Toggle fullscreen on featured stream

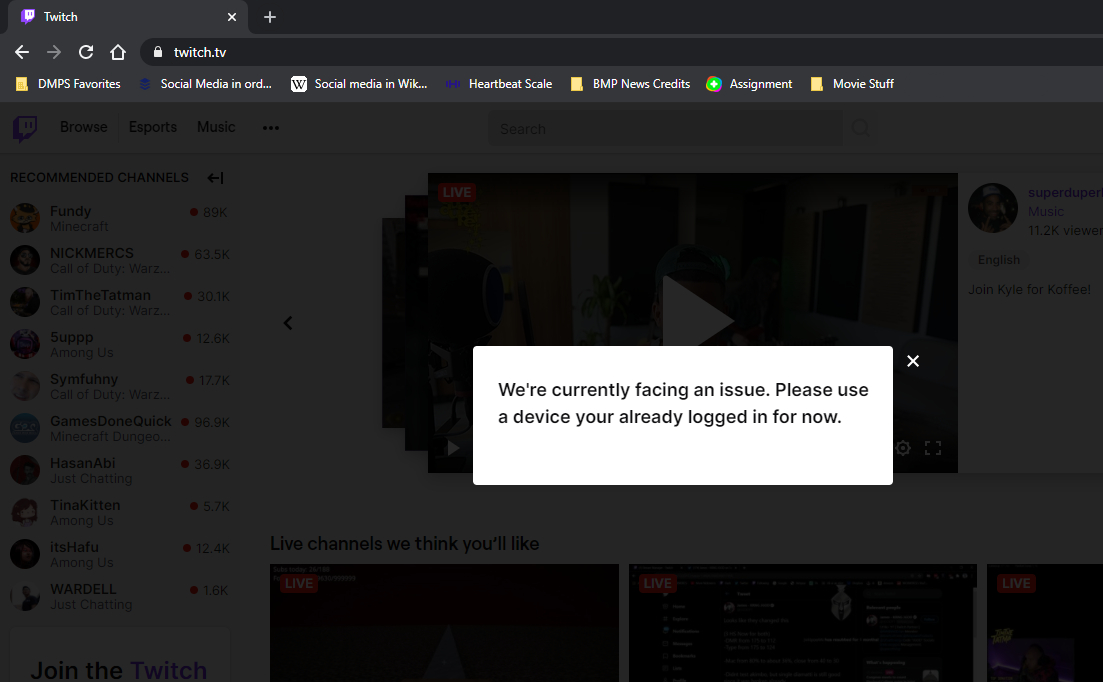click(x=933, y=448)
